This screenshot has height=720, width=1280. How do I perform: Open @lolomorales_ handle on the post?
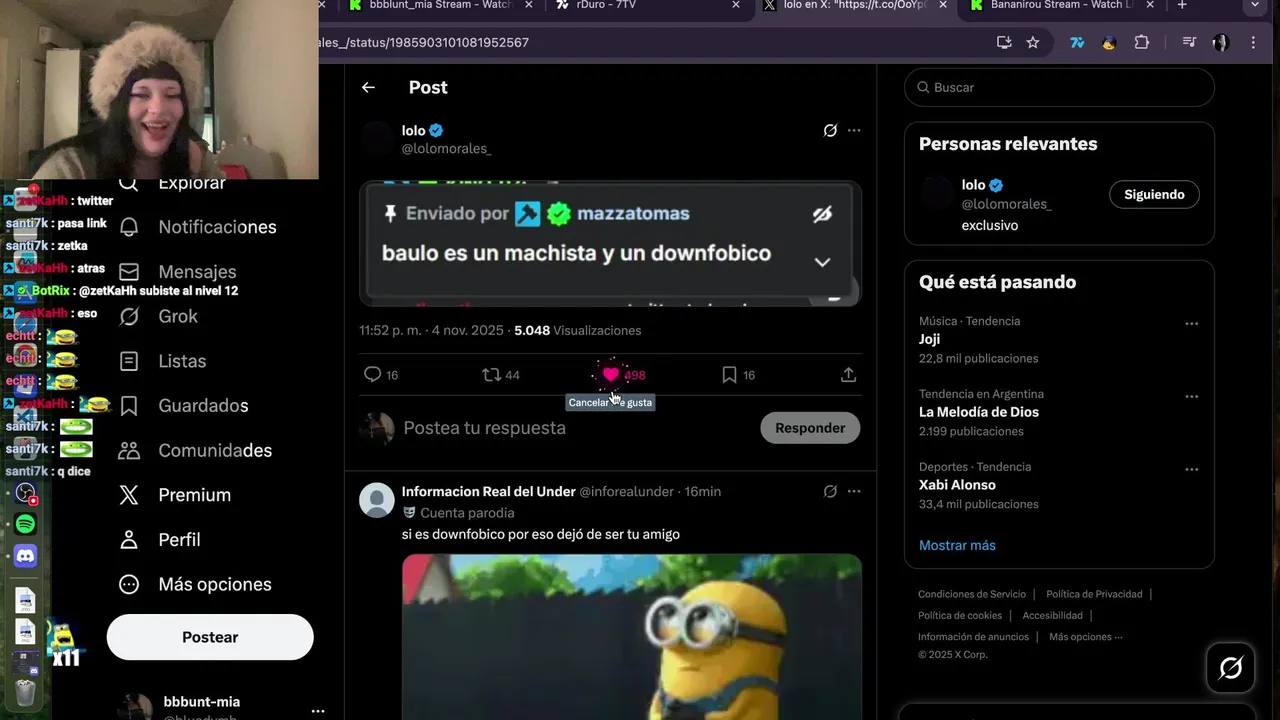[x=446, y=148]
